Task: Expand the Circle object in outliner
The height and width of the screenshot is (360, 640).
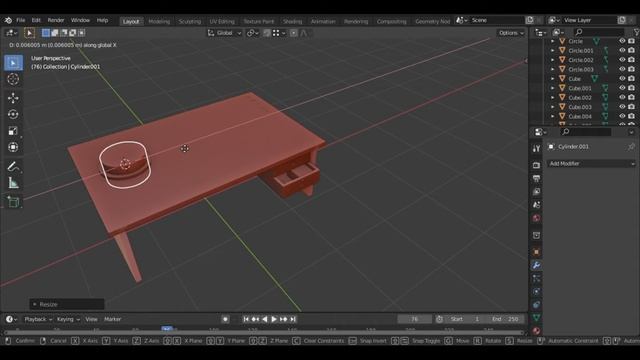Action: (x=553, y=41)
